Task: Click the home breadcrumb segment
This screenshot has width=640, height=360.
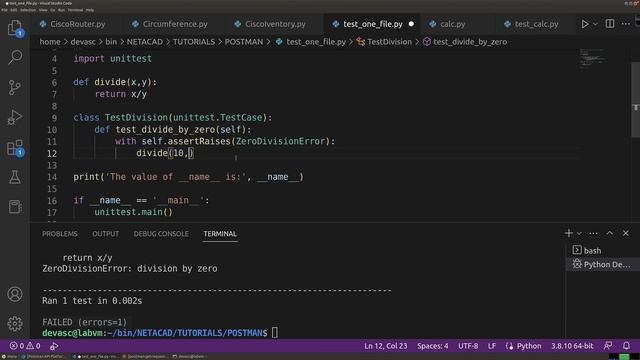Action: click(50, 42)
